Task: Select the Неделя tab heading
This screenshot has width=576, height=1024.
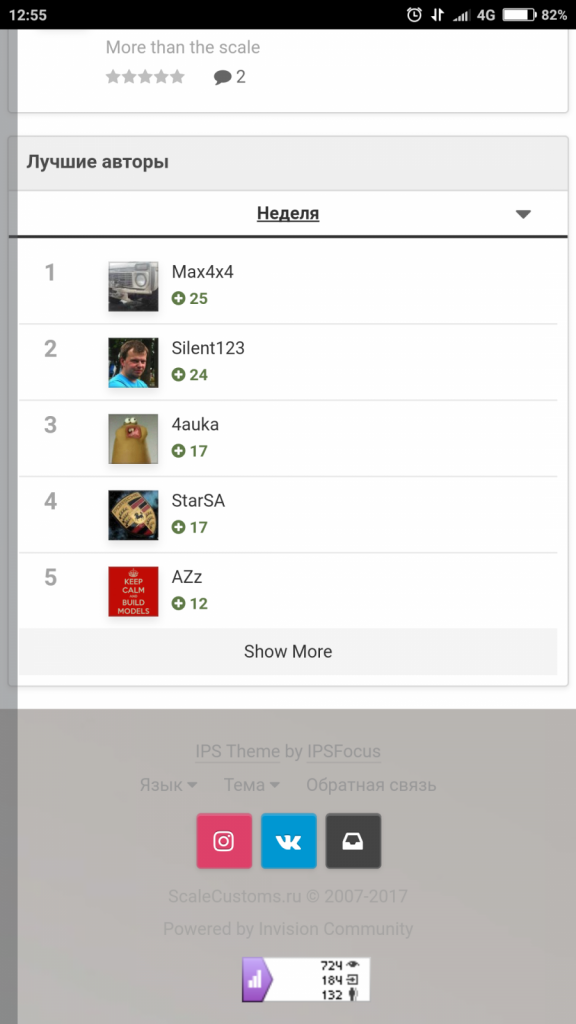Action: 288,213
